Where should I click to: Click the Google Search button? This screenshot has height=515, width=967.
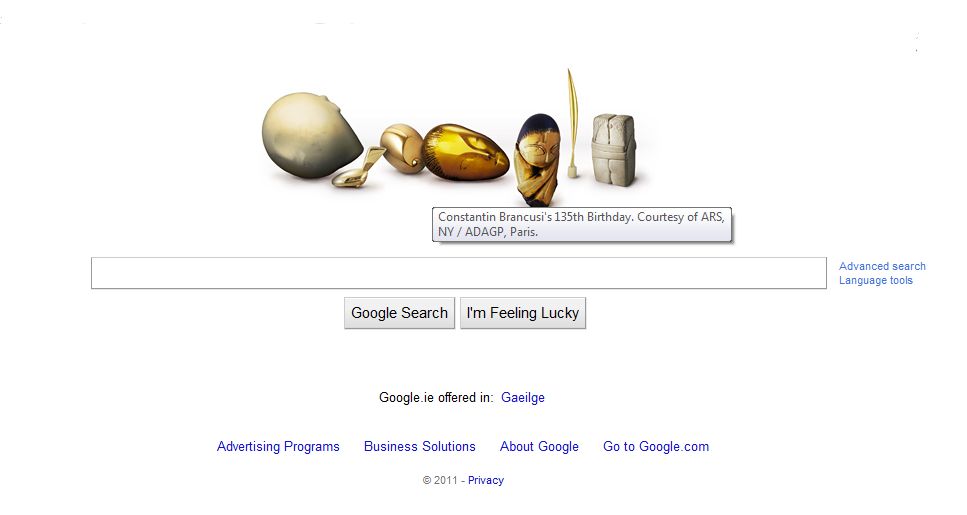coord(400,313)
